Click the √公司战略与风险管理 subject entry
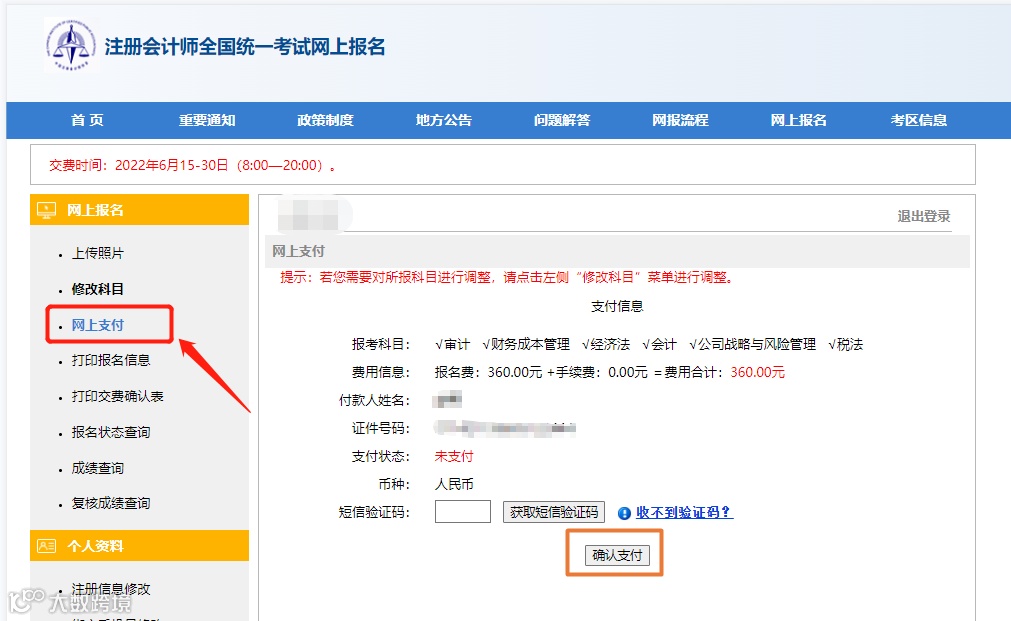The image size is (1011, 621). (x=752, y=344)
